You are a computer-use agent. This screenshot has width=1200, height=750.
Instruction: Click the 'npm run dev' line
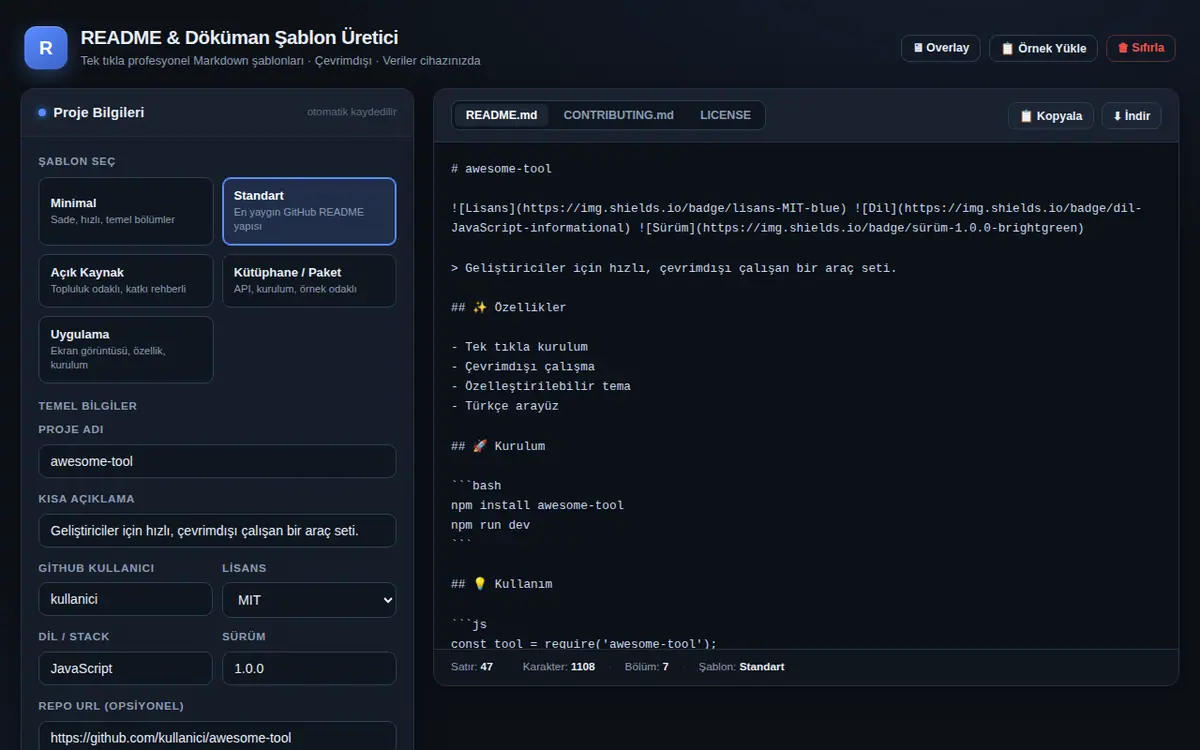[x=490, y=525]
